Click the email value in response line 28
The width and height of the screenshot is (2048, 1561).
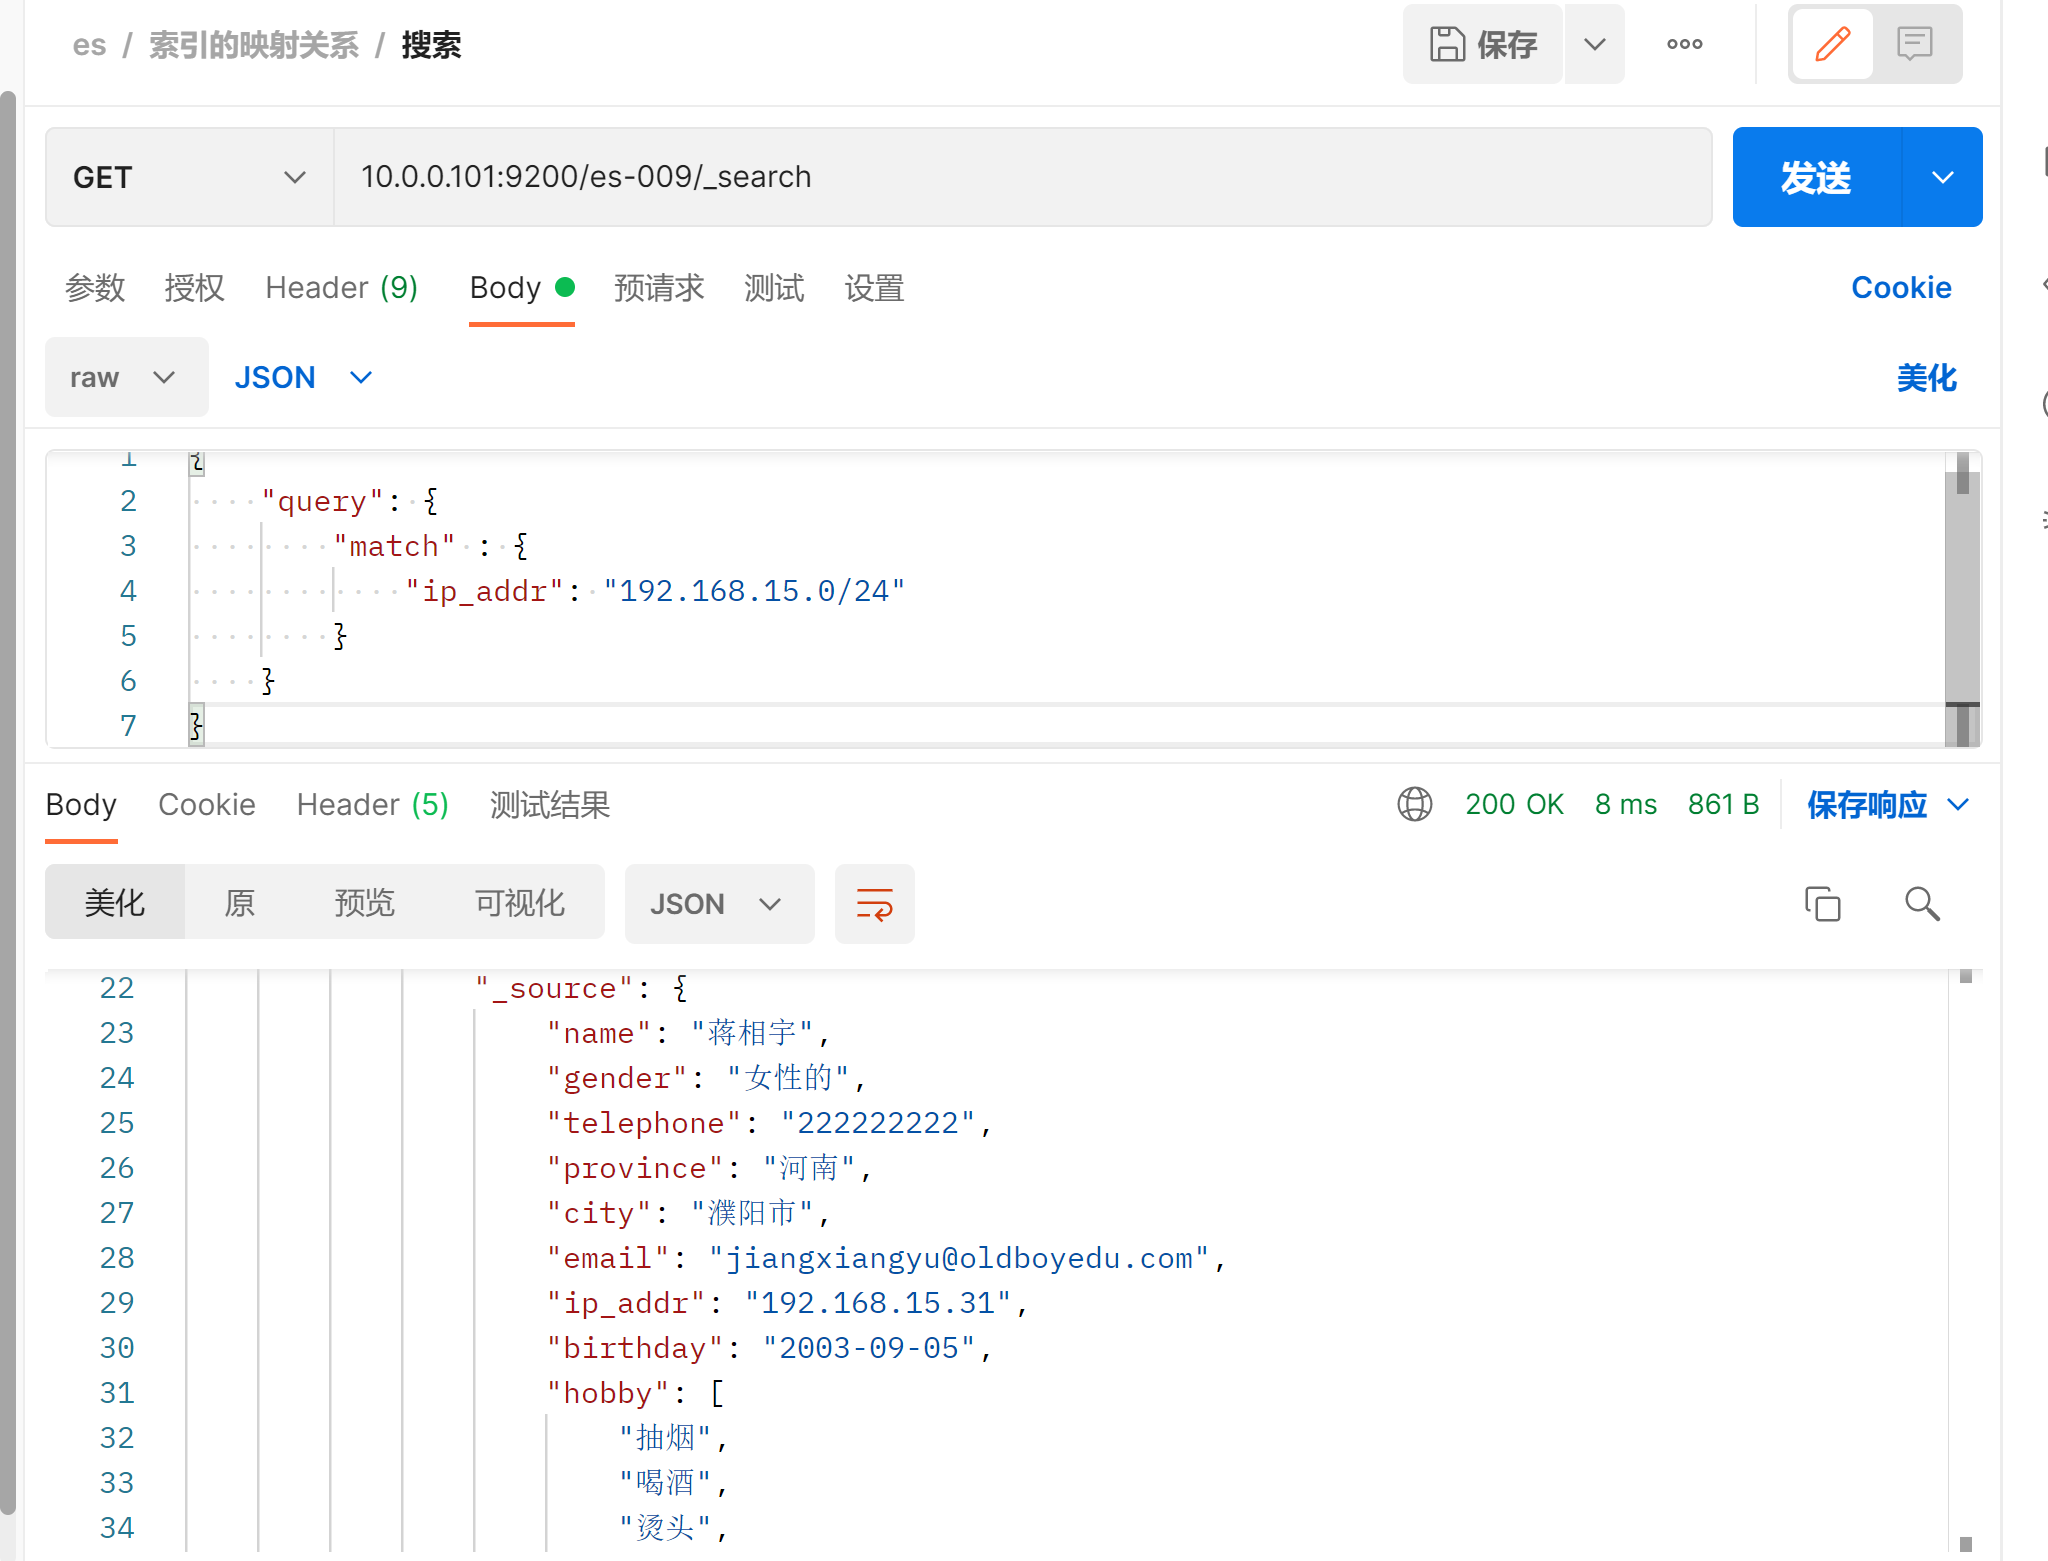coord(959,1258)
